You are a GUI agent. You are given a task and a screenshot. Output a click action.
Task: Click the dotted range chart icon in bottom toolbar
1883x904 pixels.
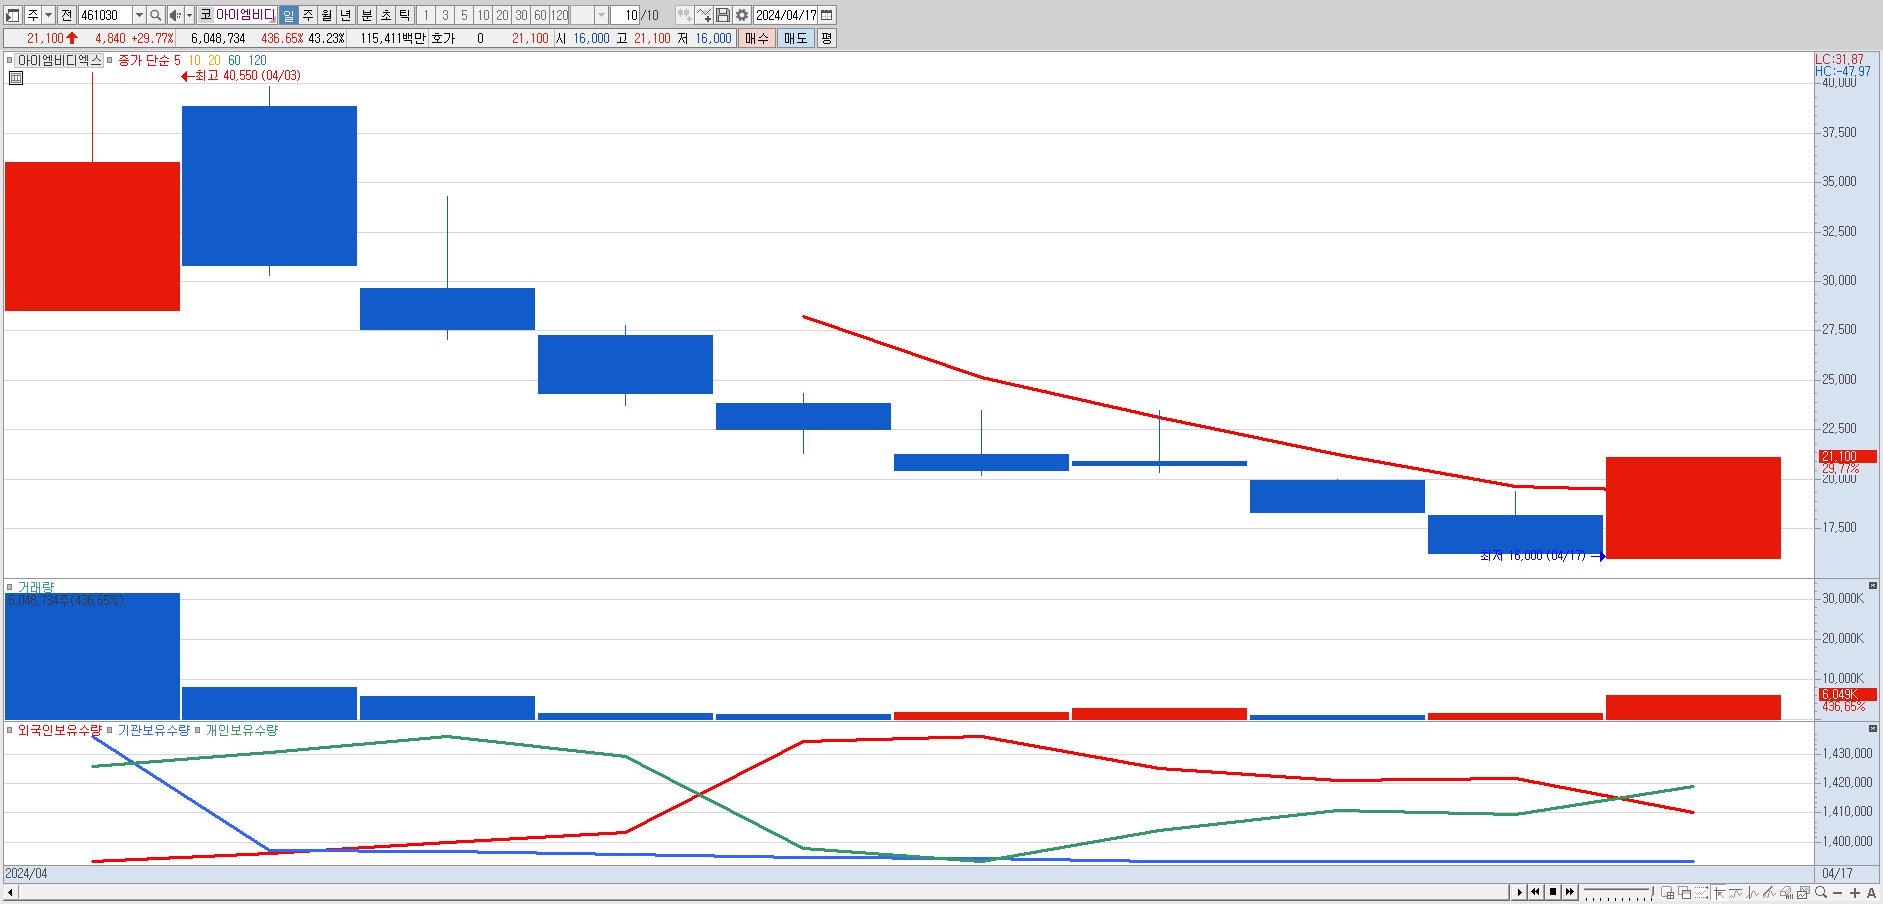coord(1702,893)
